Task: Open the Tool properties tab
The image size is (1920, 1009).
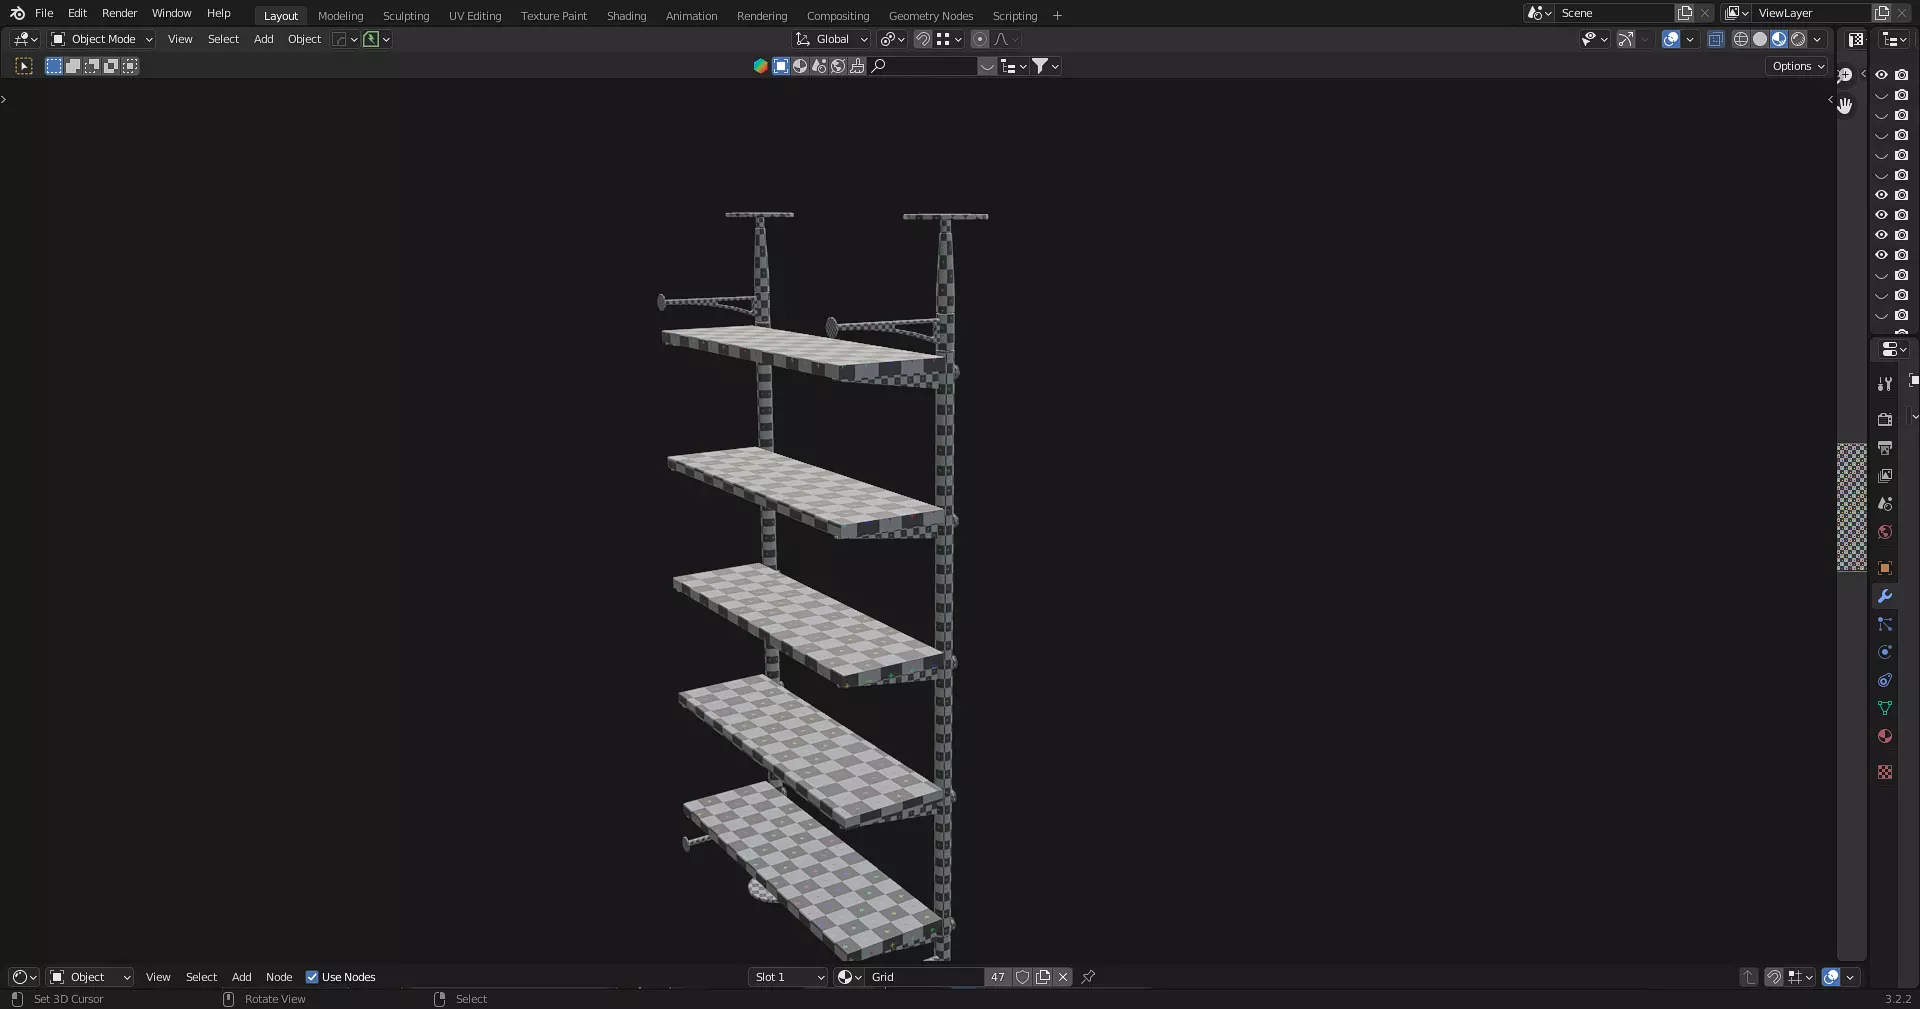Action: point(1885,384)
